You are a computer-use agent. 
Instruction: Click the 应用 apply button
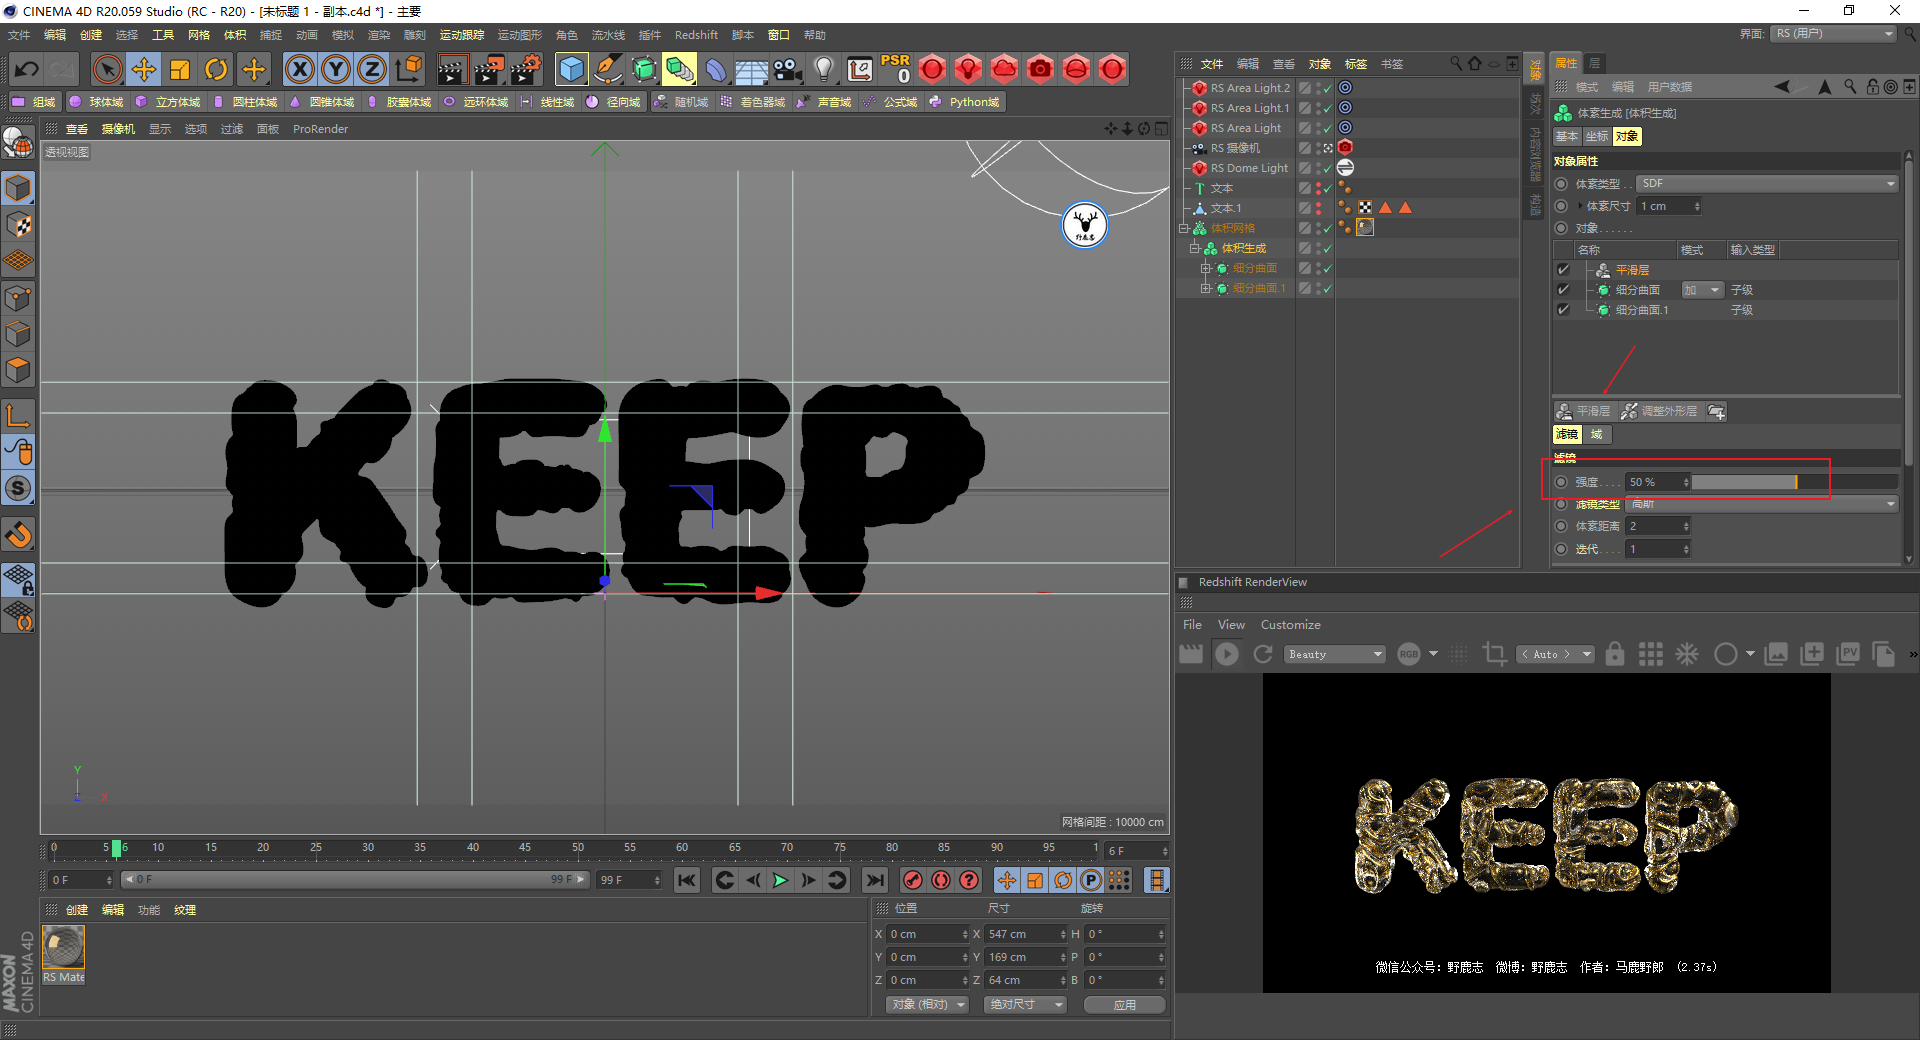coord(1125,1005)
